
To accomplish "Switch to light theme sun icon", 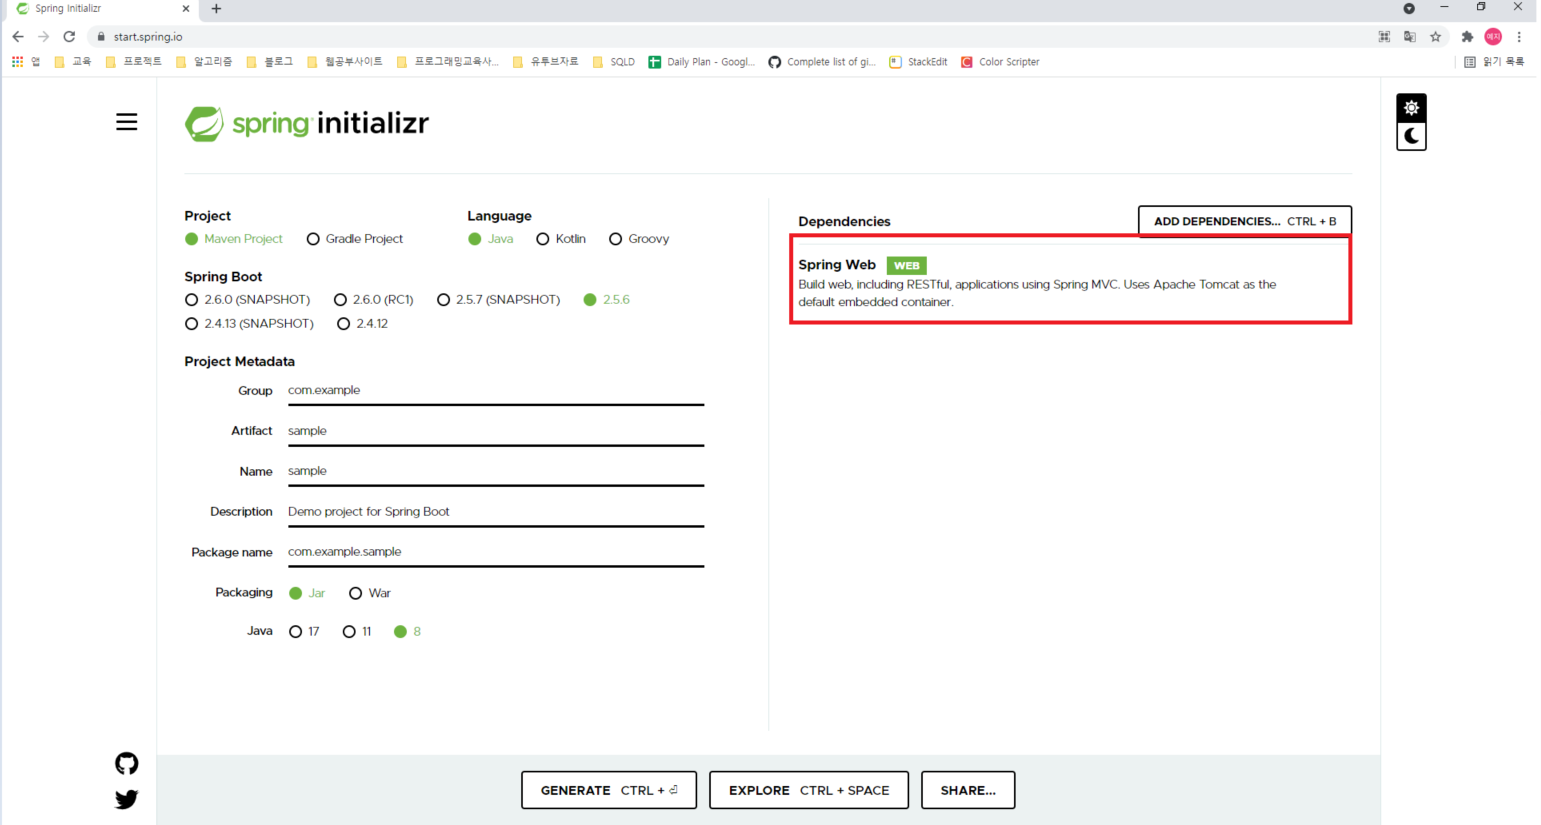I will pos(1411,108).
